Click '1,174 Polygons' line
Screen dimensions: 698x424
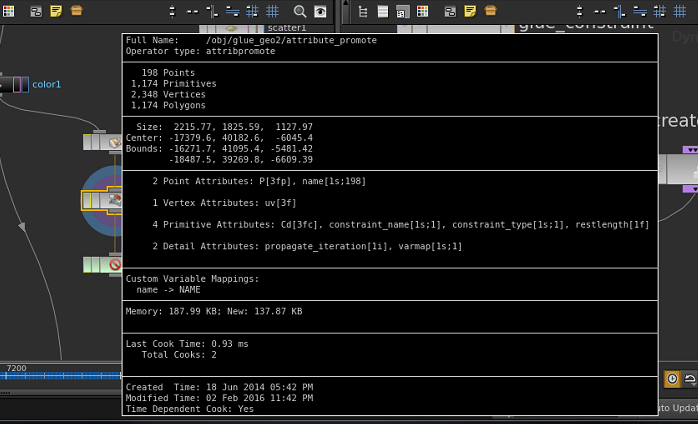168,106
